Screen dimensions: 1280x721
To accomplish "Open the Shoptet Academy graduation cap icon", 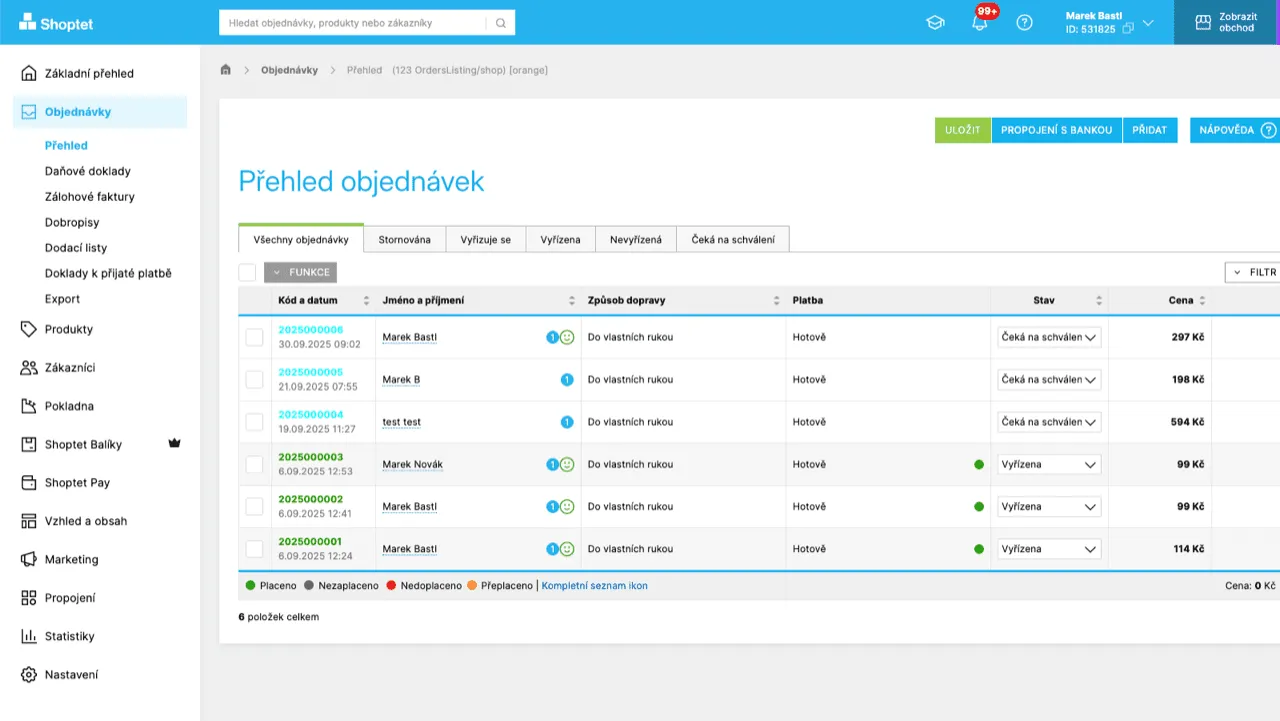I will click(x=934, y=22).
